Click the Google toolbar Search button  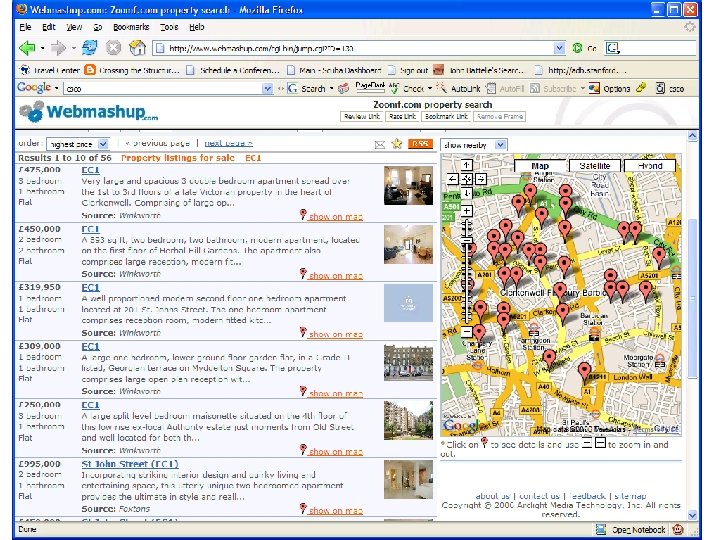pos(306,88)
